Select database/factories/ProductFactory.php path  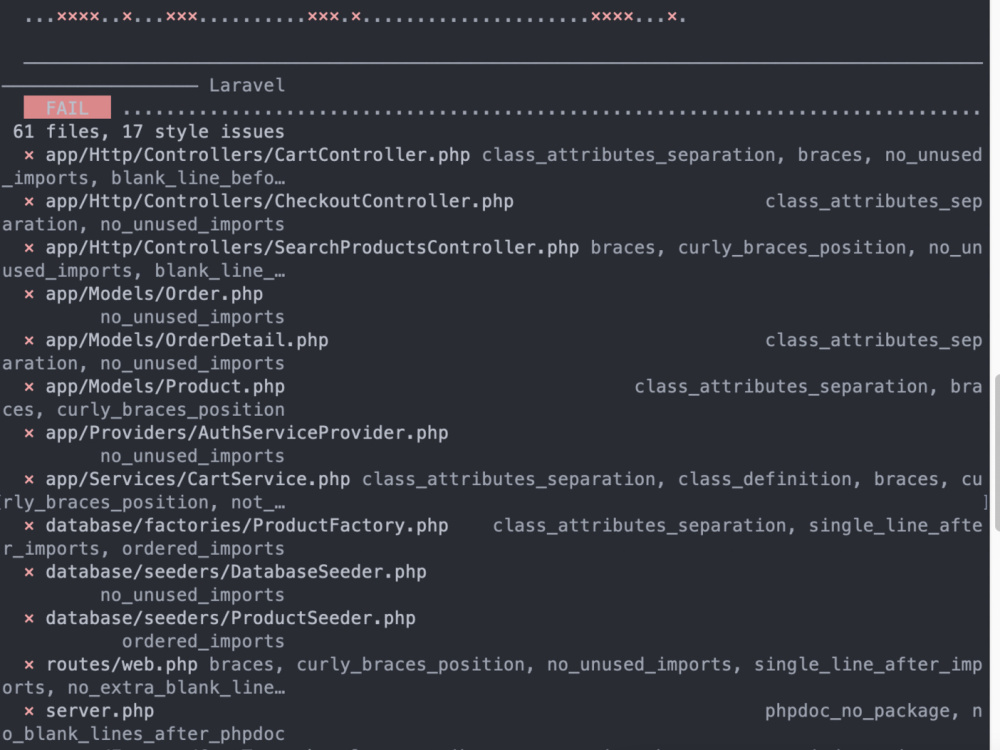[x=247, y=526]
